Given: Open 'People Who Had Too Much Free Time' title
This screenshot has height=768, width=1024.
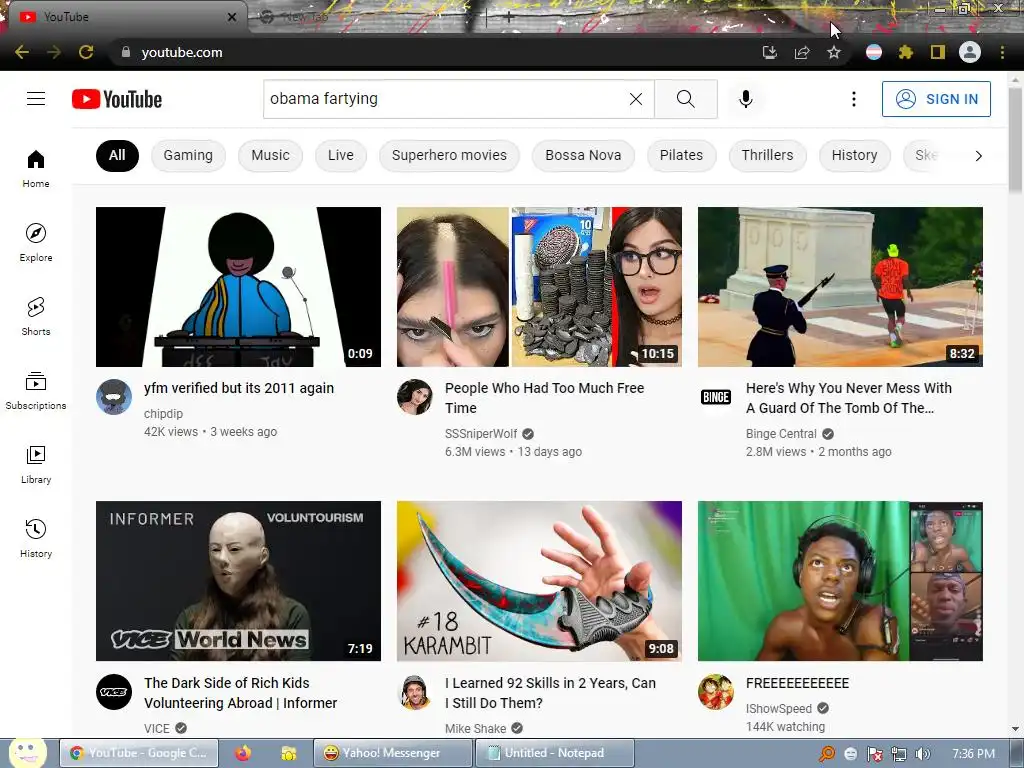Looking at the screenshot, I should click(545, 398).
